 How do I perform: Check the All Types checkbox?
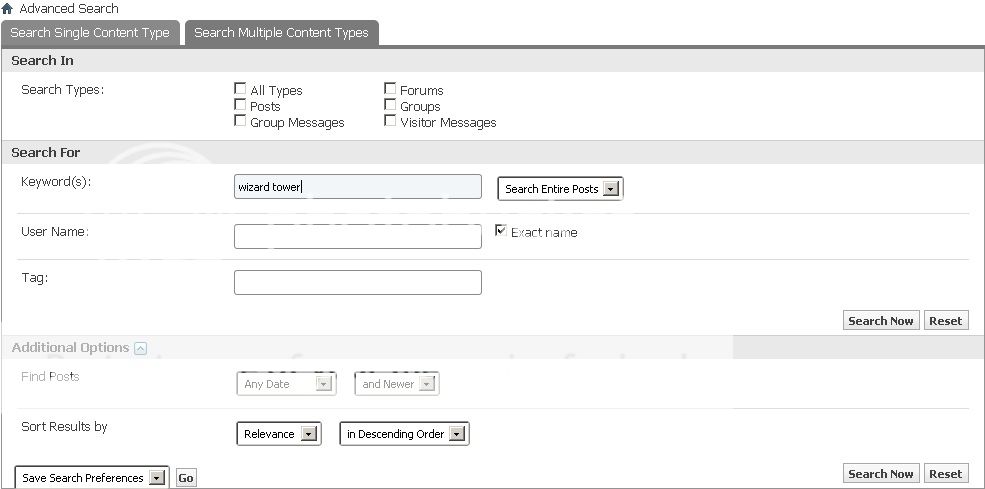click(240, 89)
